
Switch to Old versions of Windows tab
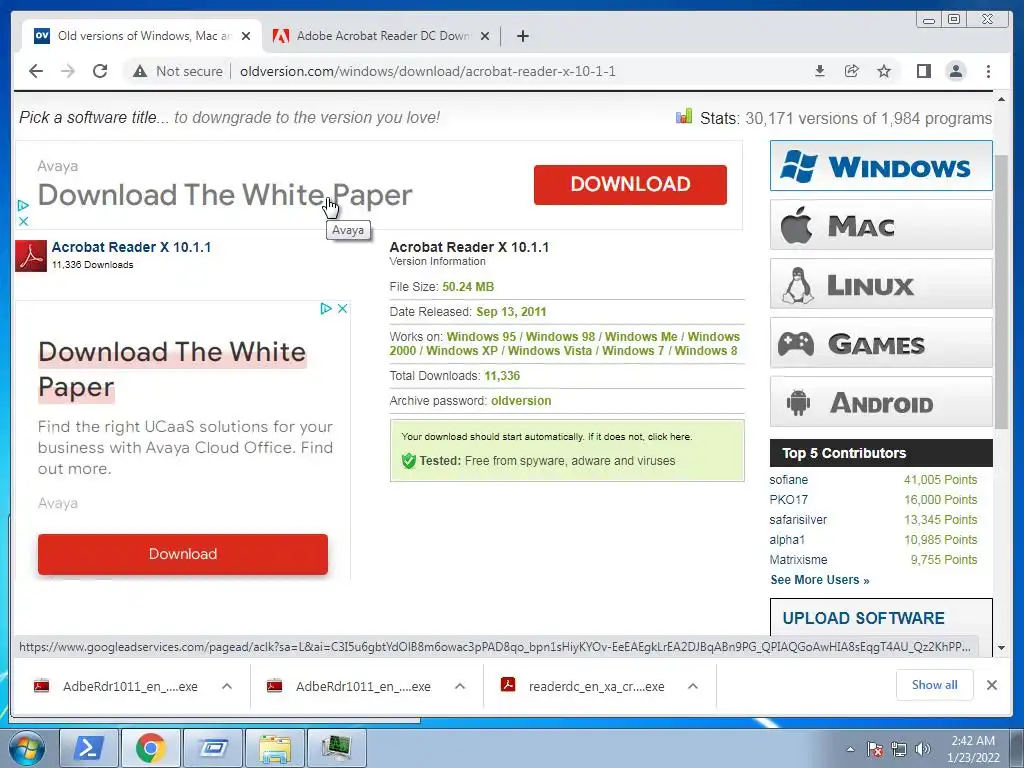coord(142,36)
